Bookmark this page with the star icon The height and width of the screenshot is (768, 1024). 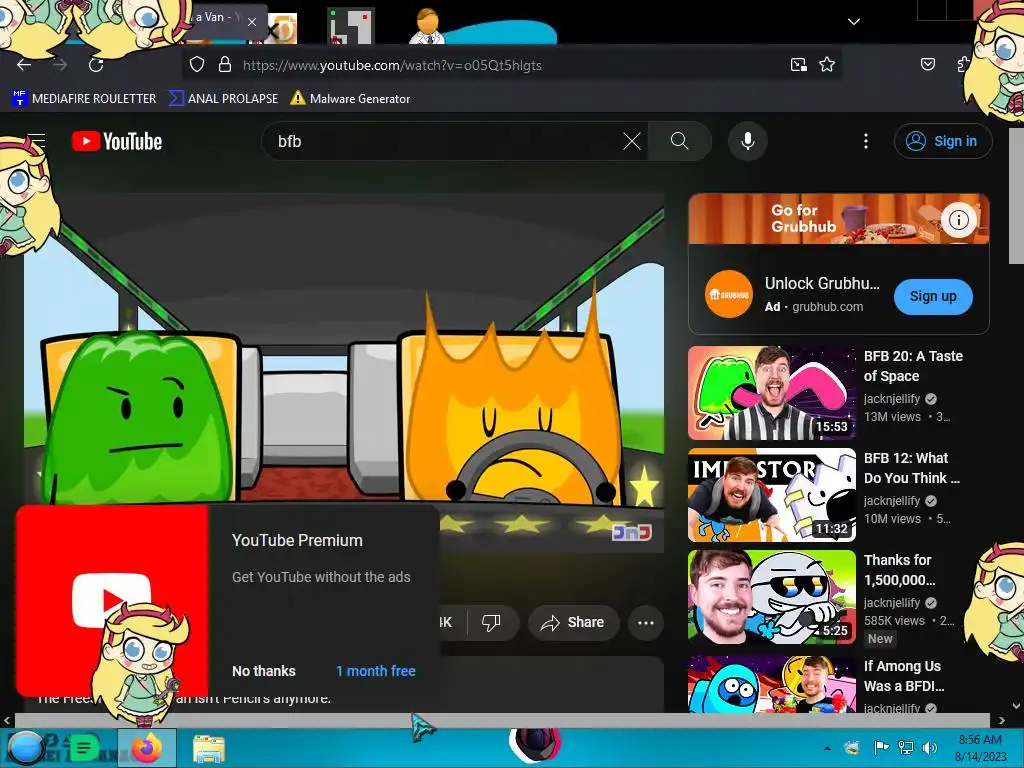(827, 65)
